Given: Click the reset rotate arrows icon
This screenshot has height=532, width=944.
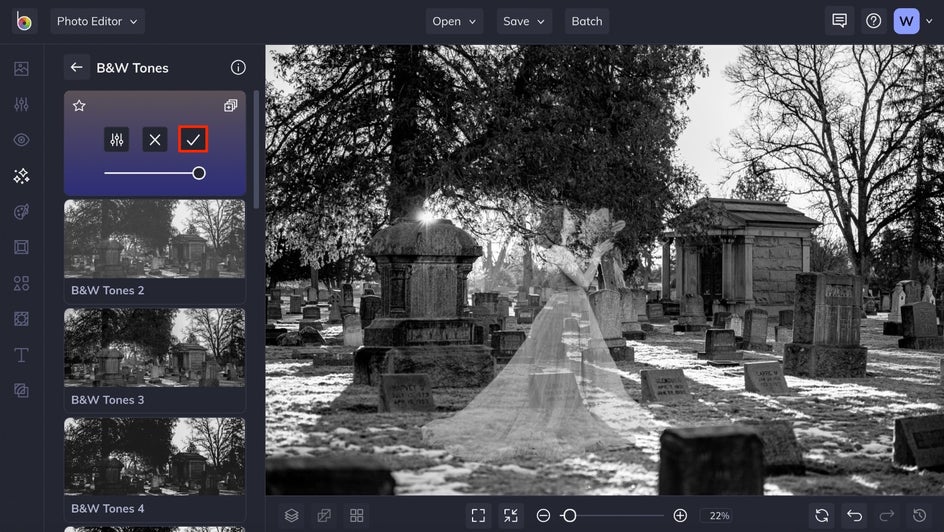Looking at the screenshot, I should (822, 515).
